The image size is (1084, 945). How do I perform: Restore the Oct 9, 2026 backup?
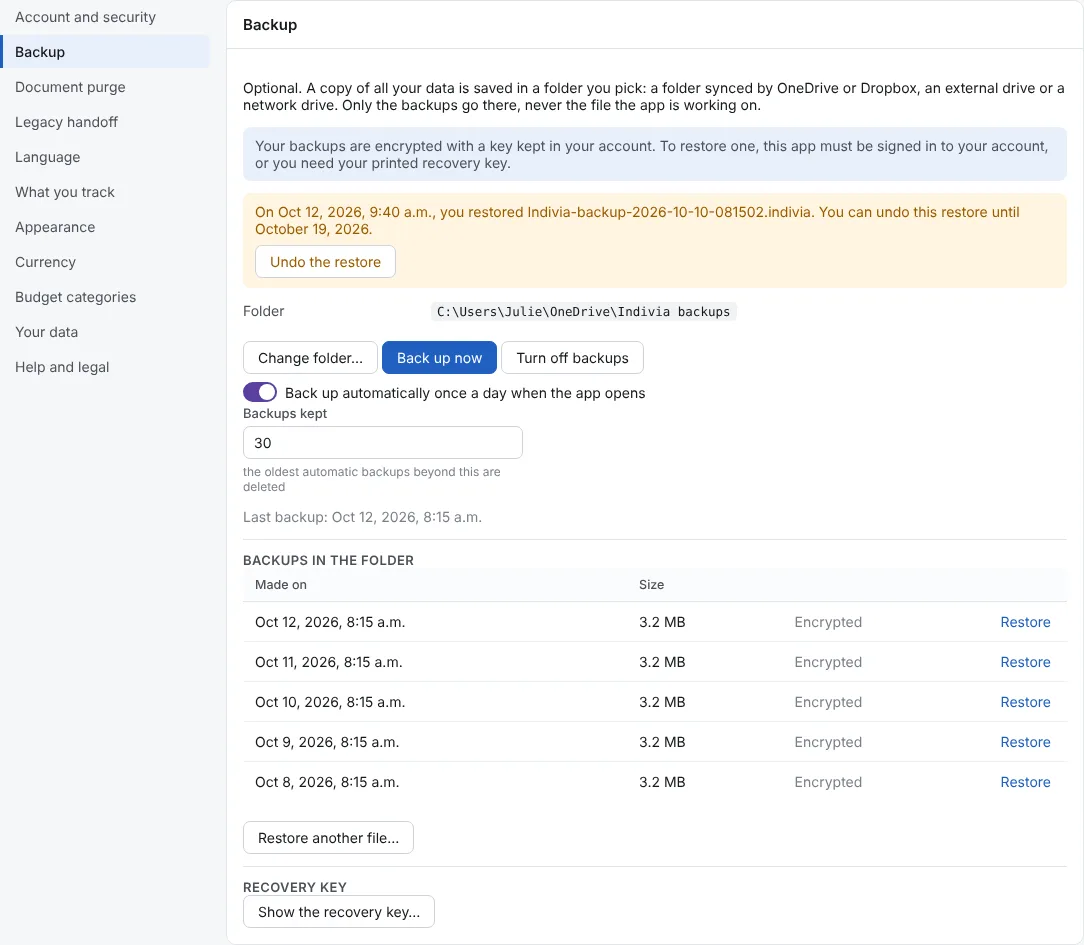[x=1025, y=742]
